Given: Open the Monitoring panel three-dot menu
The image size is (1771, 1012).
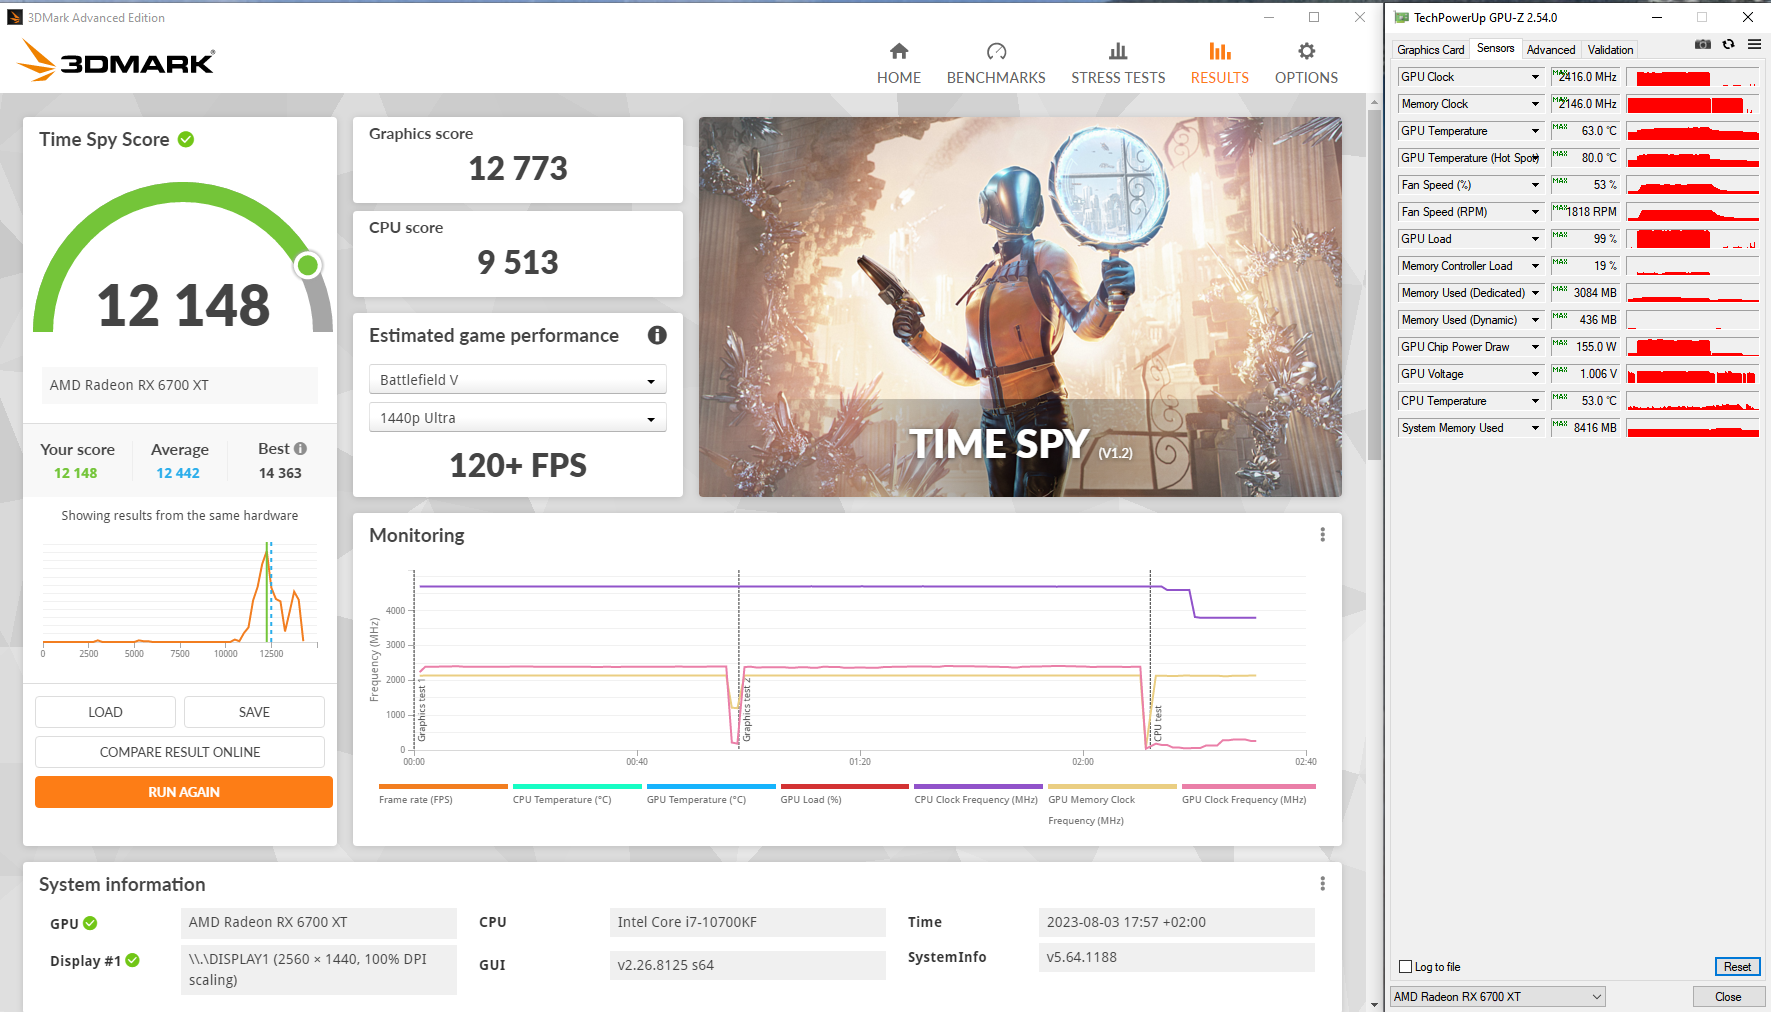Looking at the screenshot, I should point(1322,535).
